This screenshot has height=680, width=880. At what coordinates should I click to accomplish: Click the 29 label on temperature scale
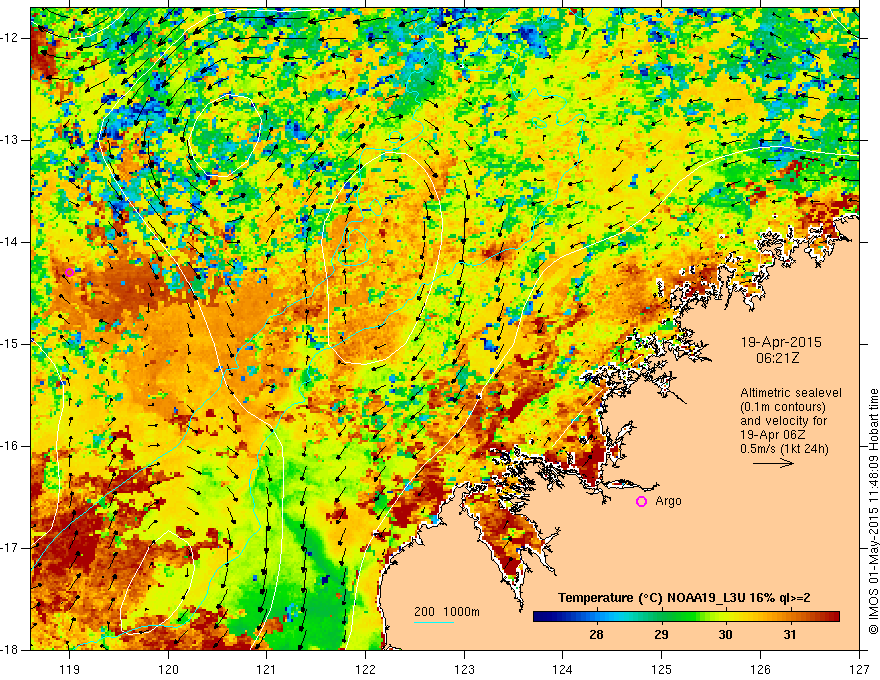pos(661,635)
